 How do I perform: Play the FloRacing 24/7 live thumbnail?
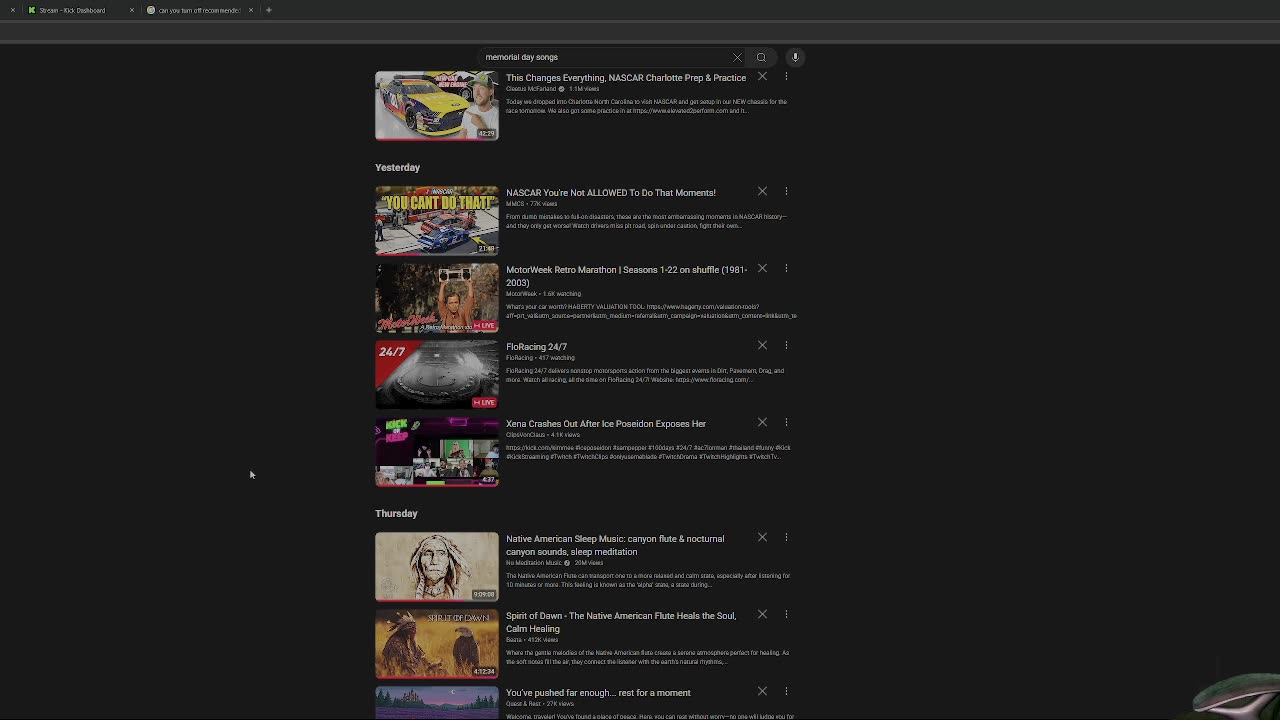pos(437,374)
